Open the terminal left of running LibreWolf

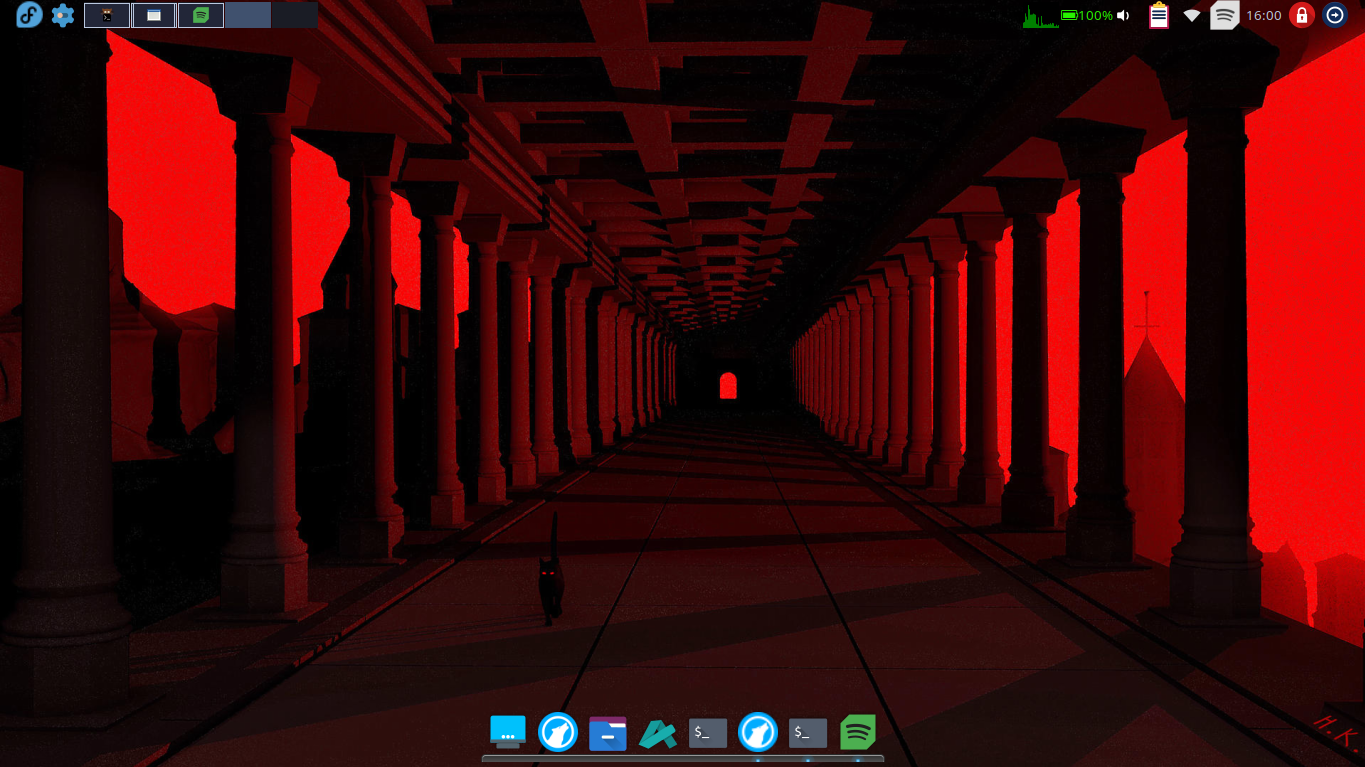(x=708, y=733)
